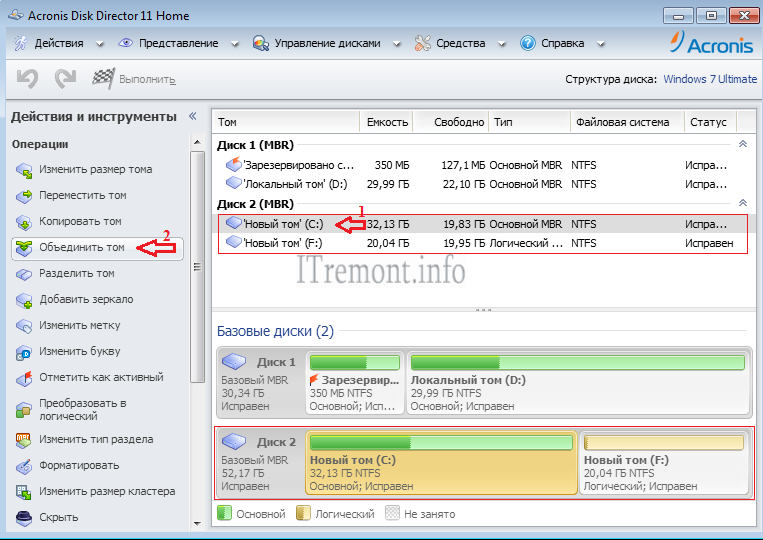Collapse the Действия и инструменты panel
This screenshot has width=763, height=540.
193,116
